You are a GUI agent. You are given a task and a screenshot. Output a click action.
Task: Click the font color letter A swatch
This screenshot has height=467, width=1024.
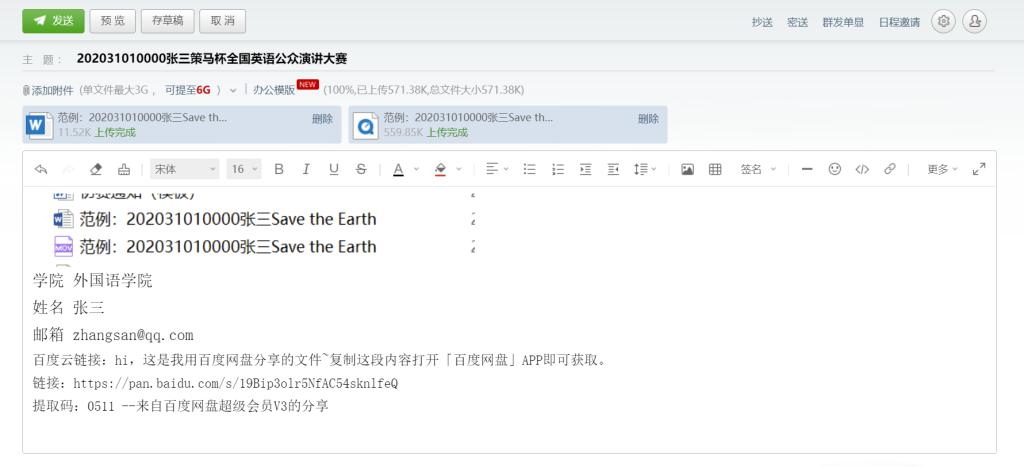398,169
